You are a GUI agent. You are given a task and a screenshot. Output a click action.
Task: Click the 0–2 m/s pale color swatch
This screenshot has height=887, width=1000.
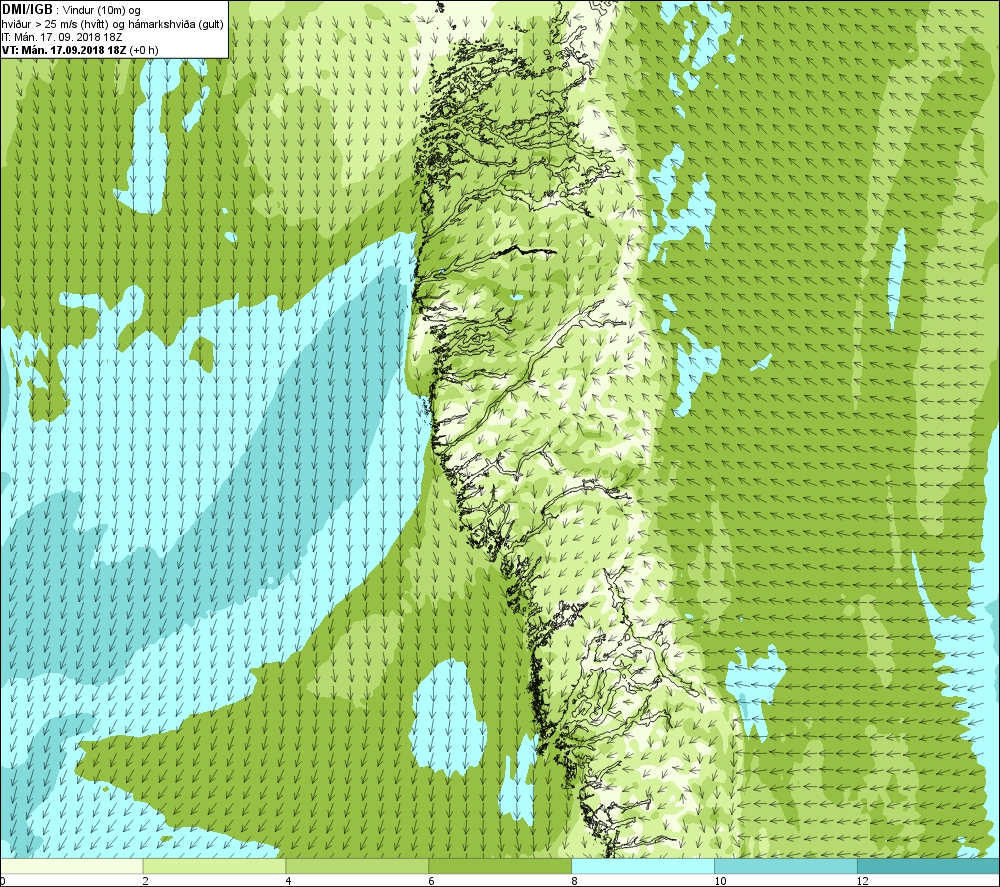click(x=71, y=866)
